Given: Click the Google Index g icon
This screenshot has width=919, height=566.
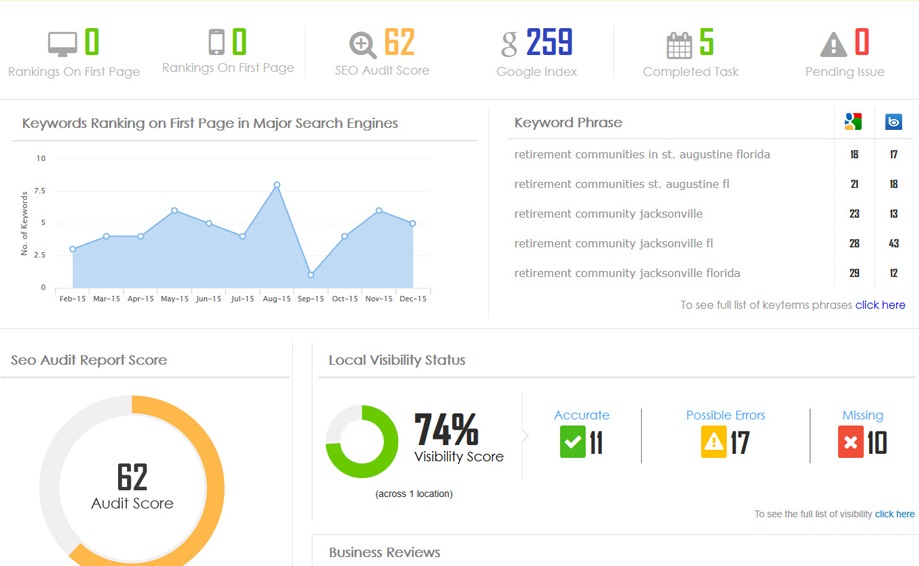Looking at the screenshot, I should point(509,43).
